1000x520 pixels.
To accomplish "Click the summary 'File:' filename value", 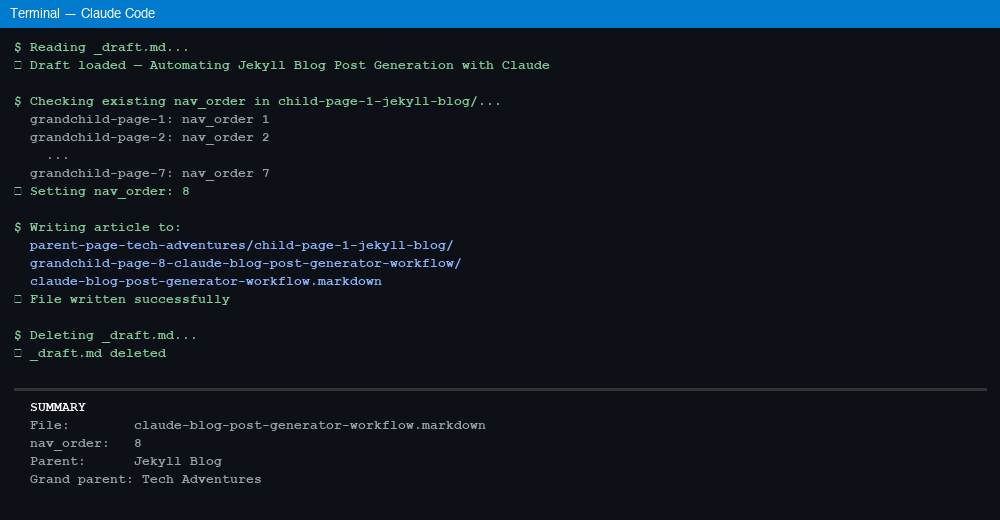I will tap(310, 425).
